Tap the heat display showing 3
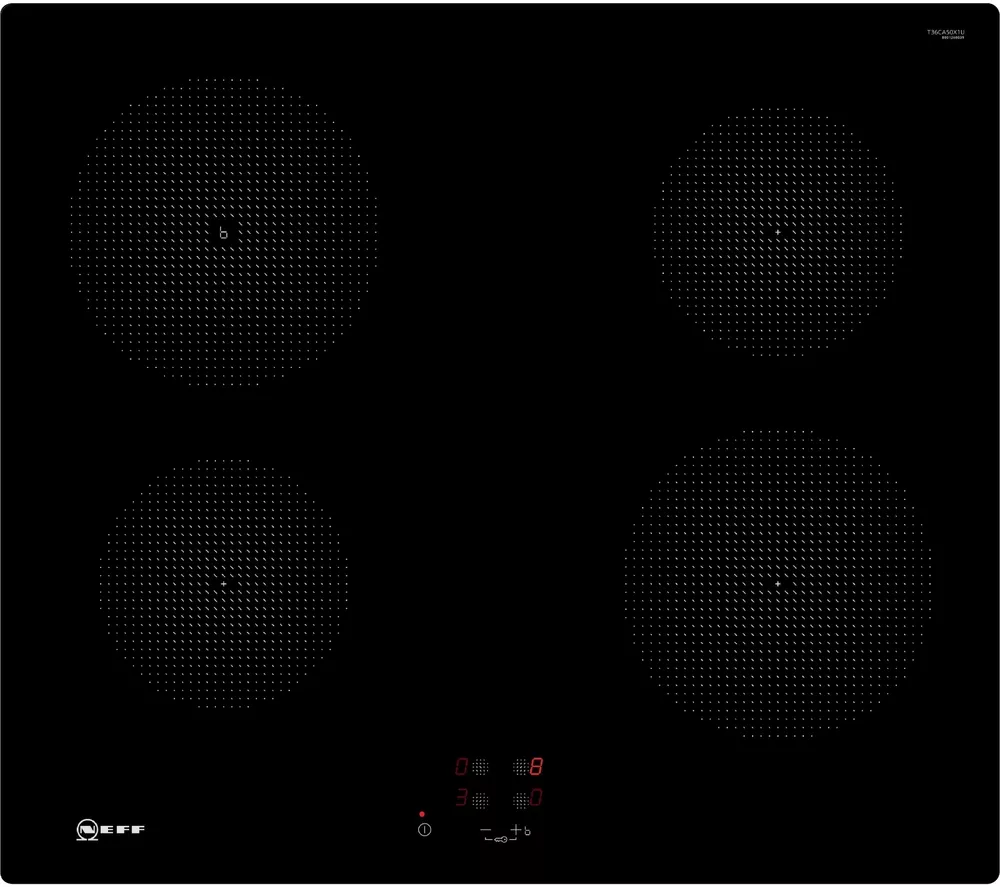The width and height of the screenshot is (1000, 887). [461, 800]
